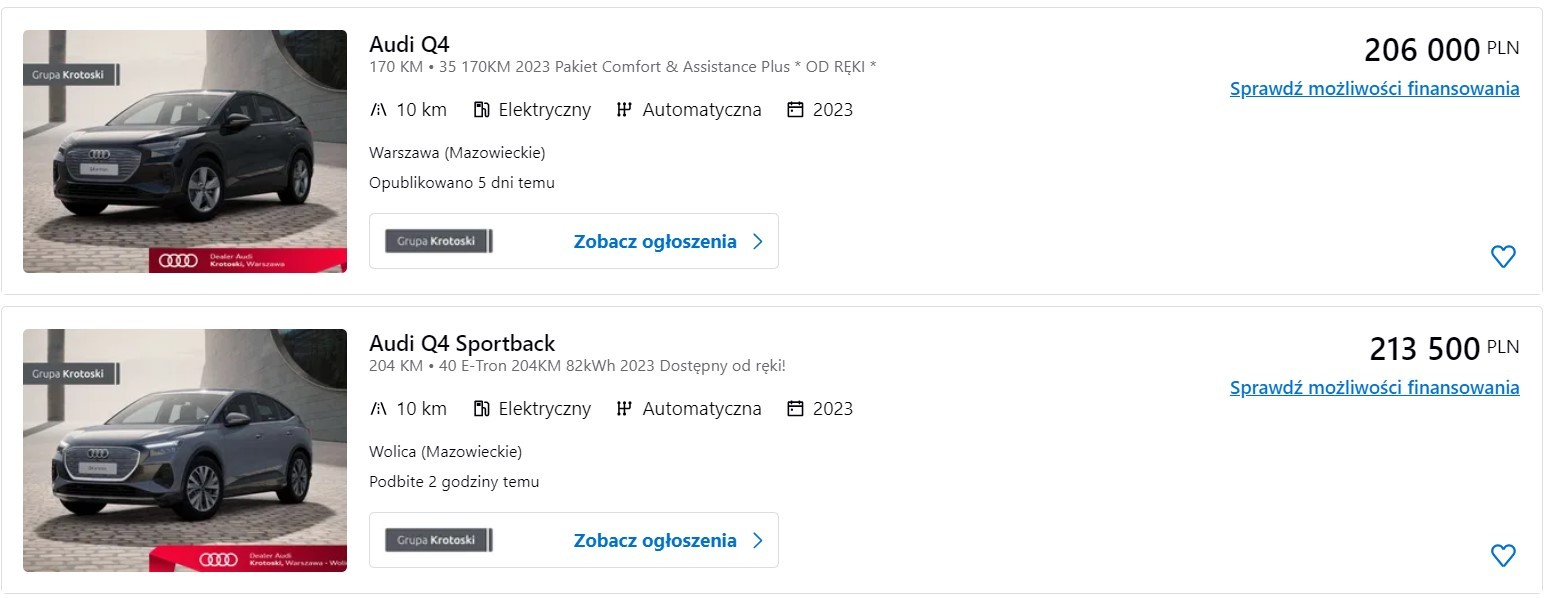
Task: Click the Grupa Krotoski dealer logo on Audi Q4
Action: (437, 240)
